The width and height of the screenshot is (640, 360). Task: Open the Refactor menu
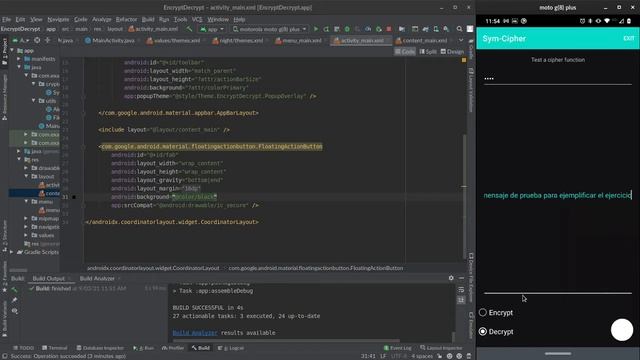[126, 19]
